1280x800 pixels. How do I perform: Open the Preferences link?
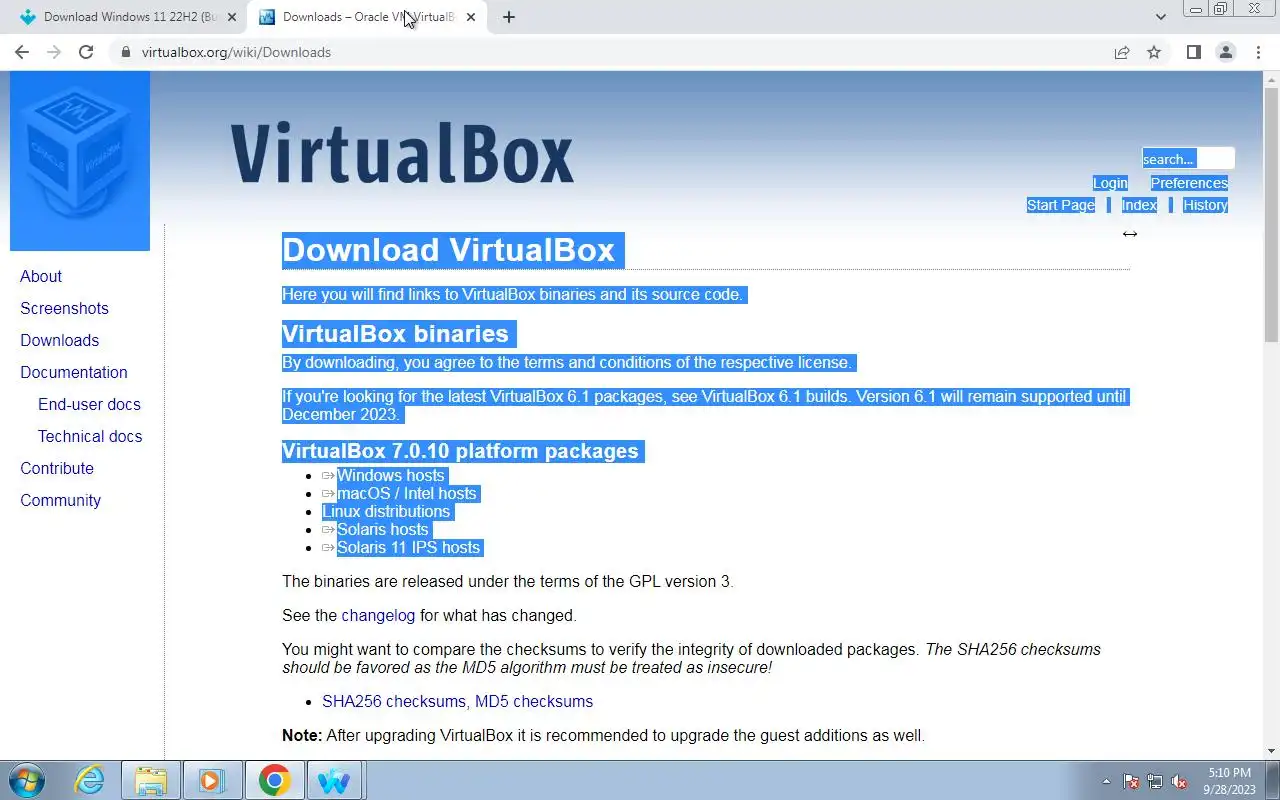pos(1189,183)
